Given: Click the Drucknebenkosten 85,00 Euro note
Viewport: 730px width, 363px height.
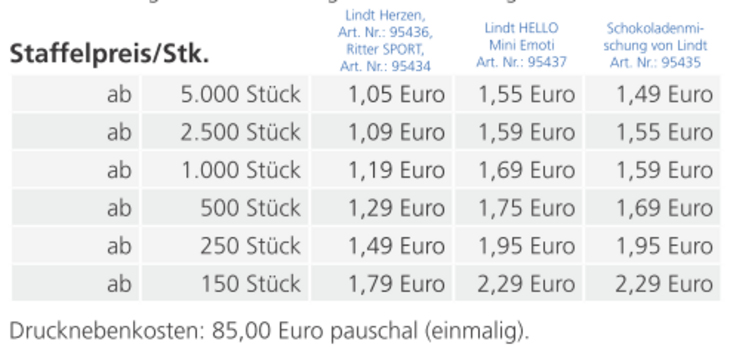Looking at the screenshot, I should (x=269, y=331).
